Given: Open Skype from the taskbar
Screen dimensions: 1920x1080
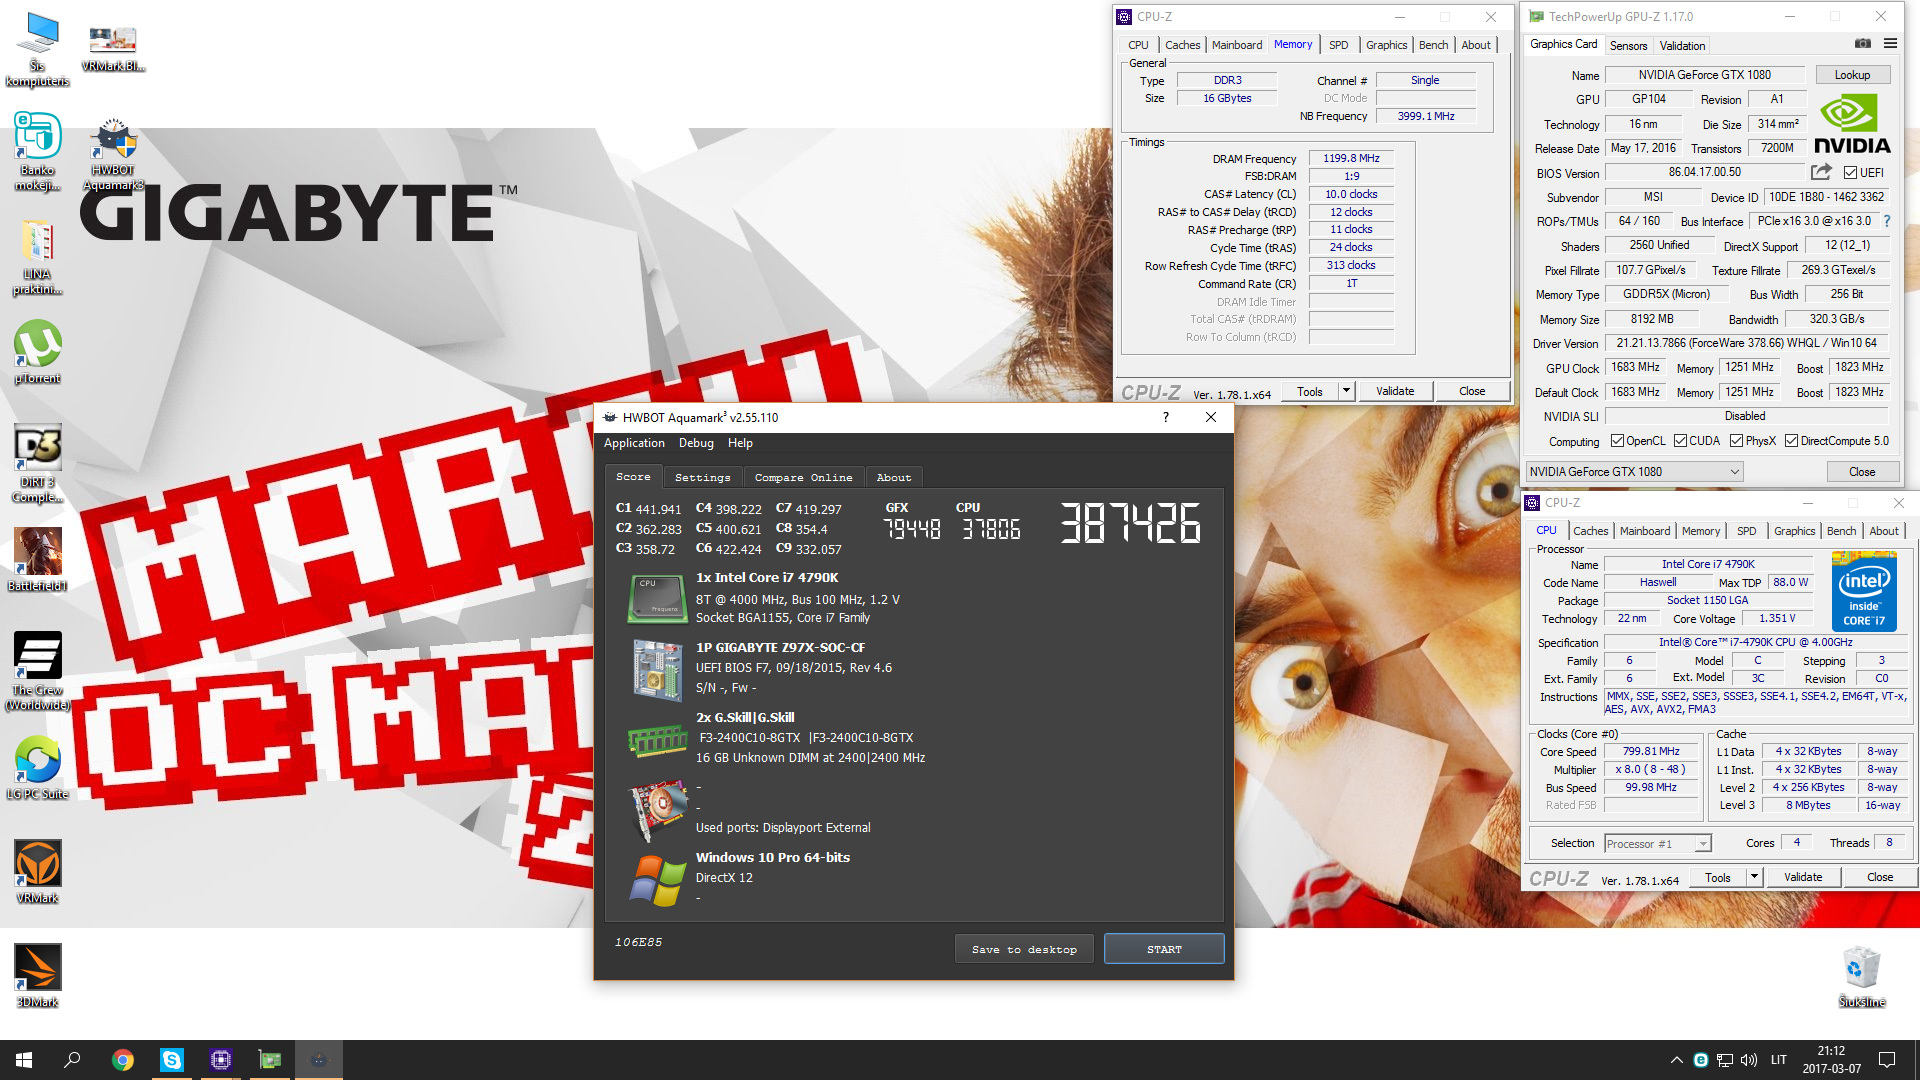Looking at the screenshot, I should click(x=172, y=1060).
